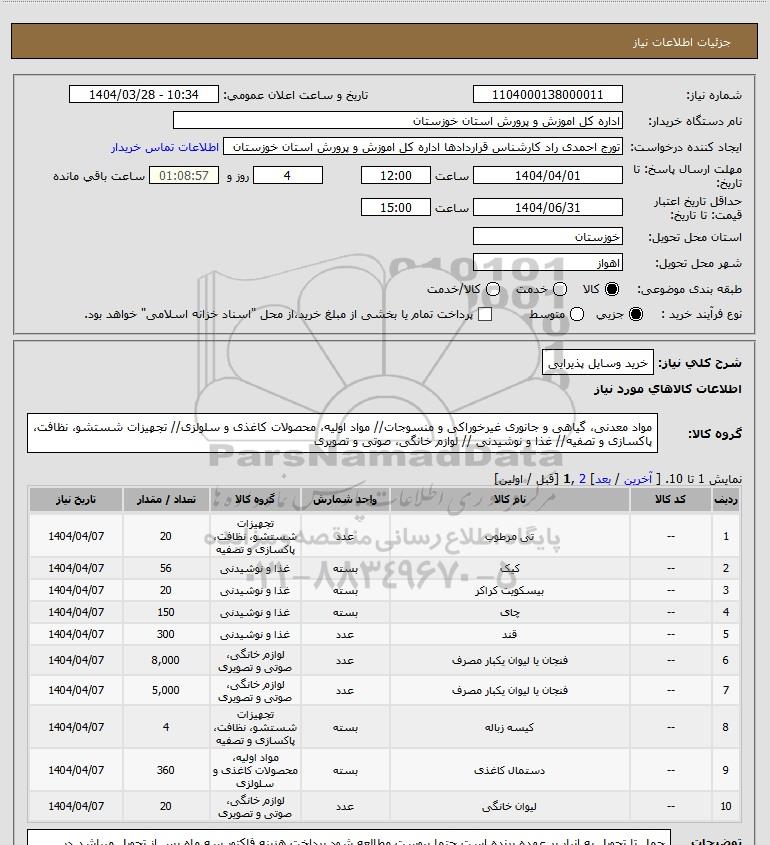Select the کالا/خدمت radio button

coord(492,289)
